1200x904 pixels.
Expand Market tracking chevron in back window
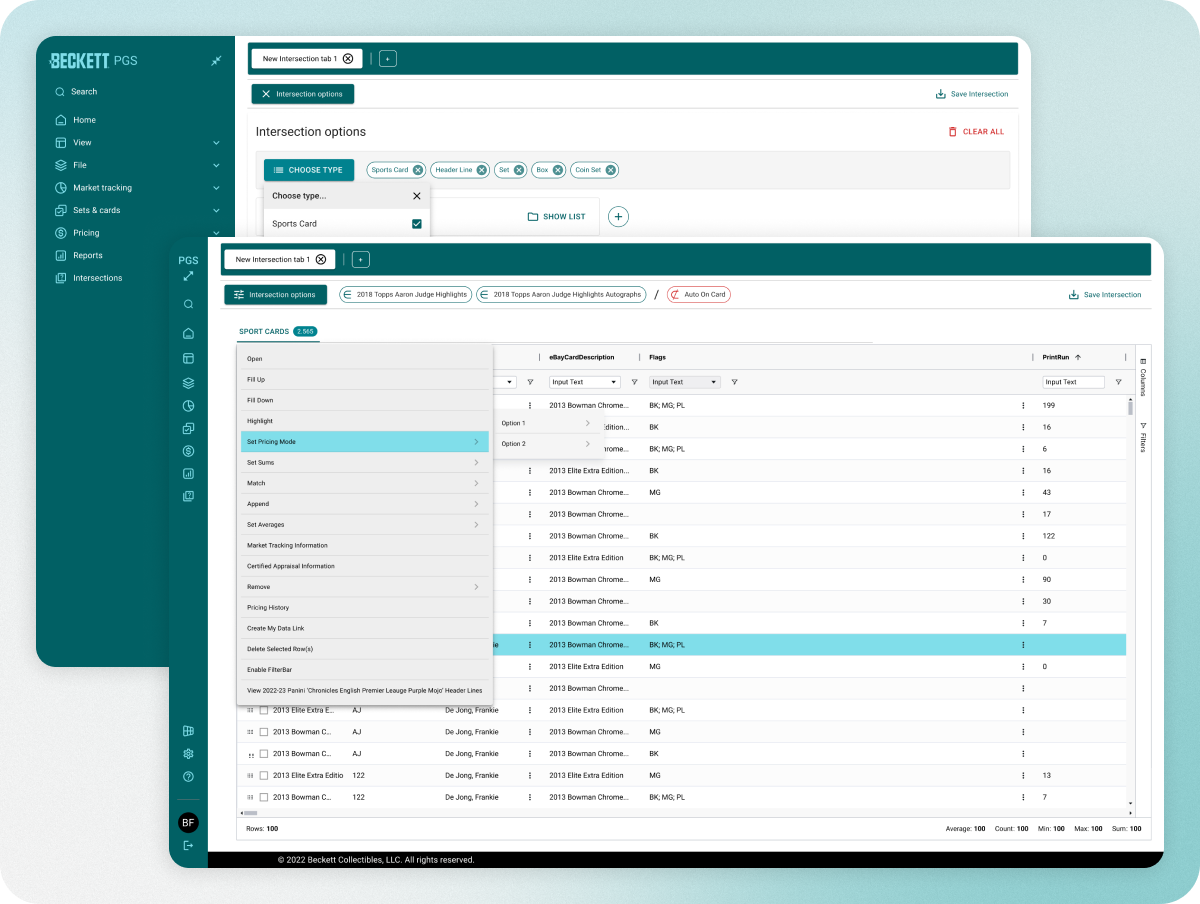[216, 188]
